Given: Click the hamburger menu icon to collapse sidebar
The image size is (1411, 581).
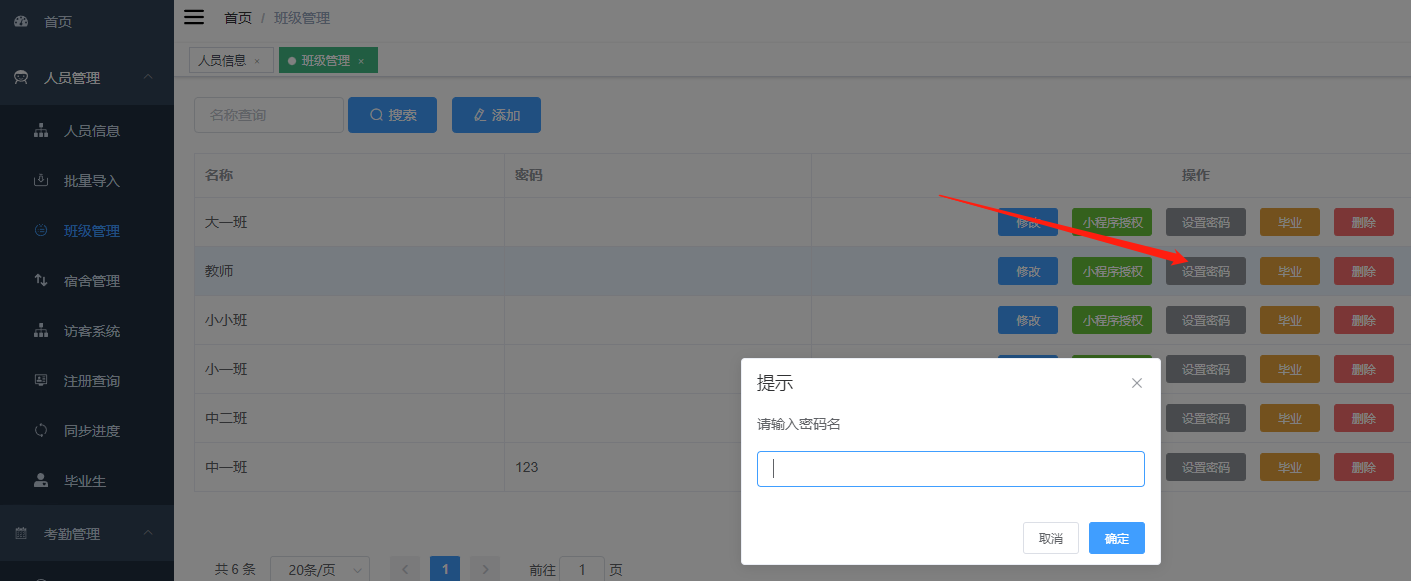Looking at the screenshot, I should [x=193, y=16].
